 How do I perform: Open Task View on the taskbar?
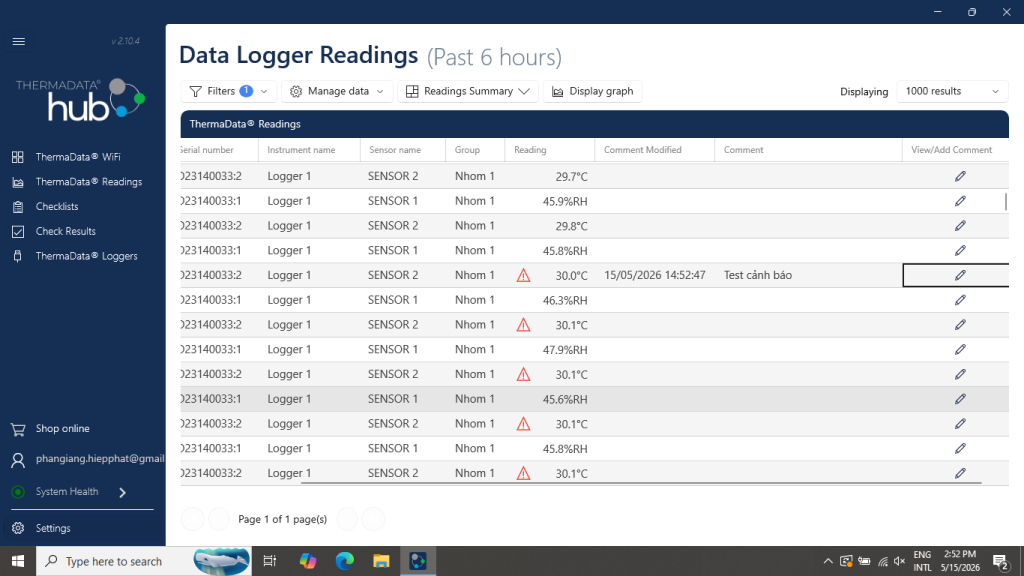[x=269, y=561]
